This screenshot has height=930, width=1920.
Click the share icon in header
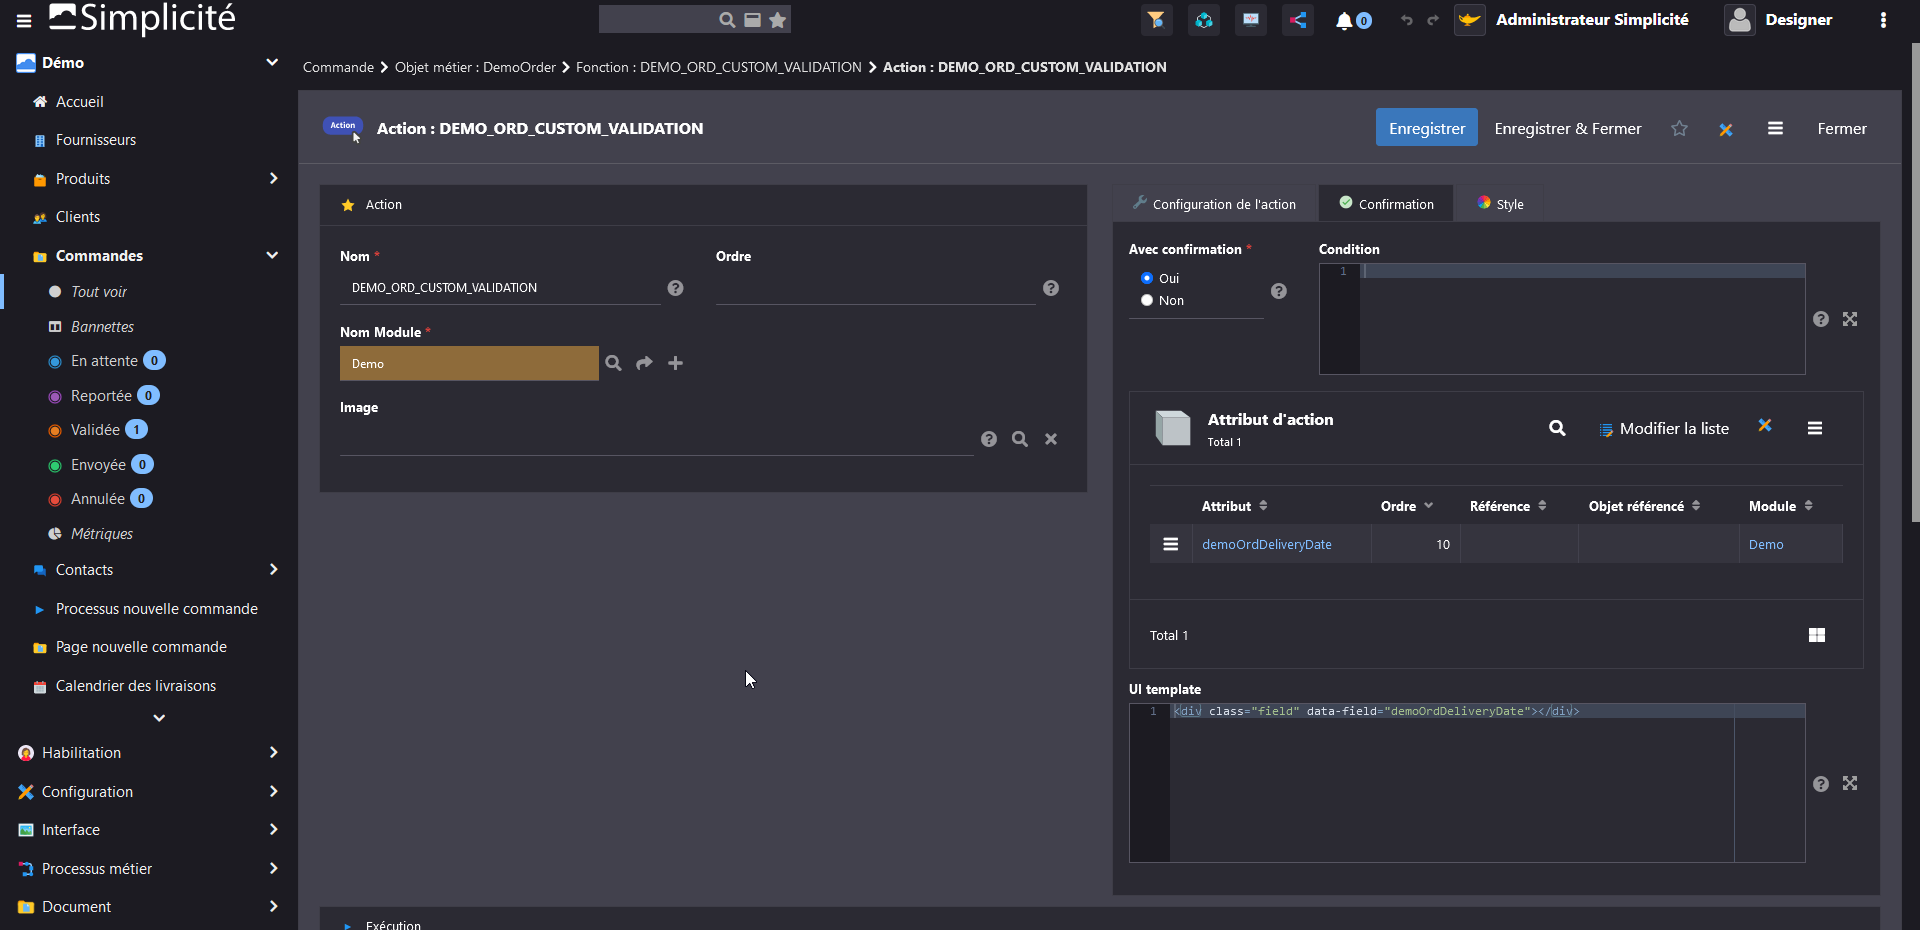tap(1298, 20)
